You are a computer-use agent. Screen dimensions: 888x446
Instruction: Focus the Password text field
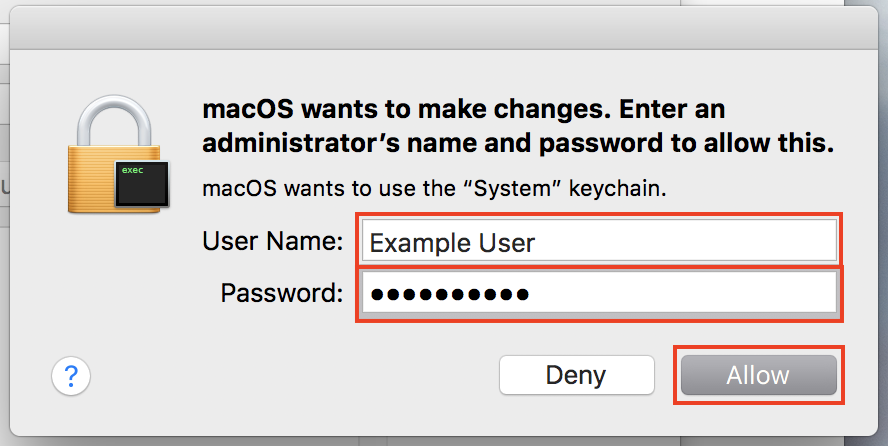[597, 294]
